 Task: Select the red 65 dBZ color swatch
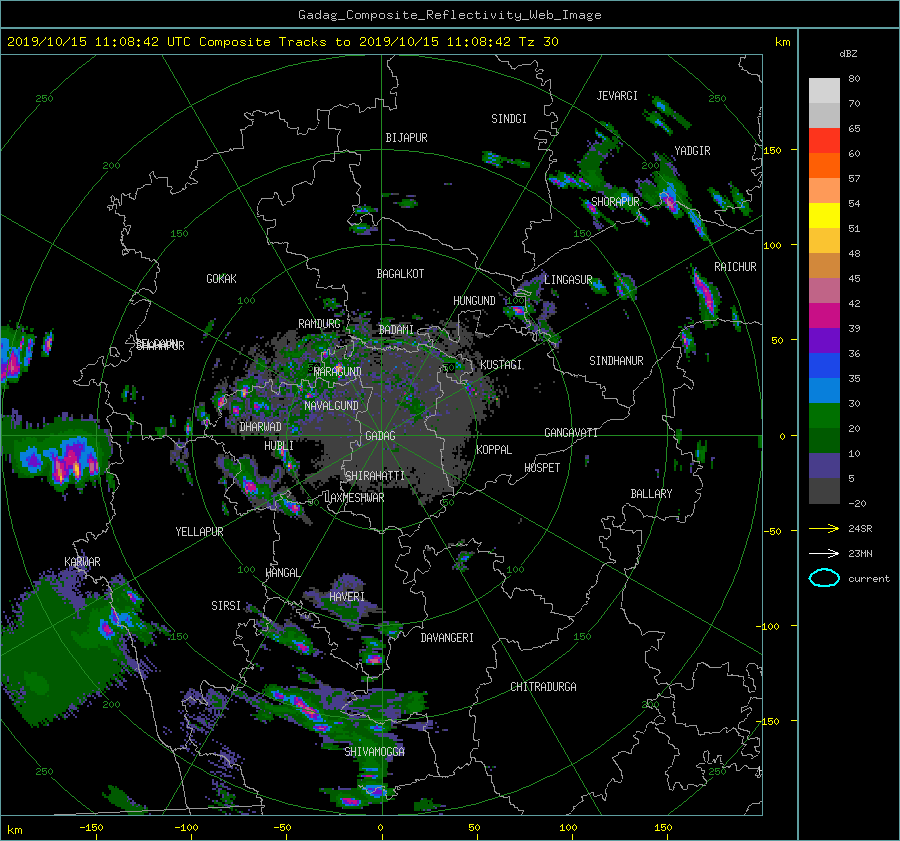coord(824,140)
